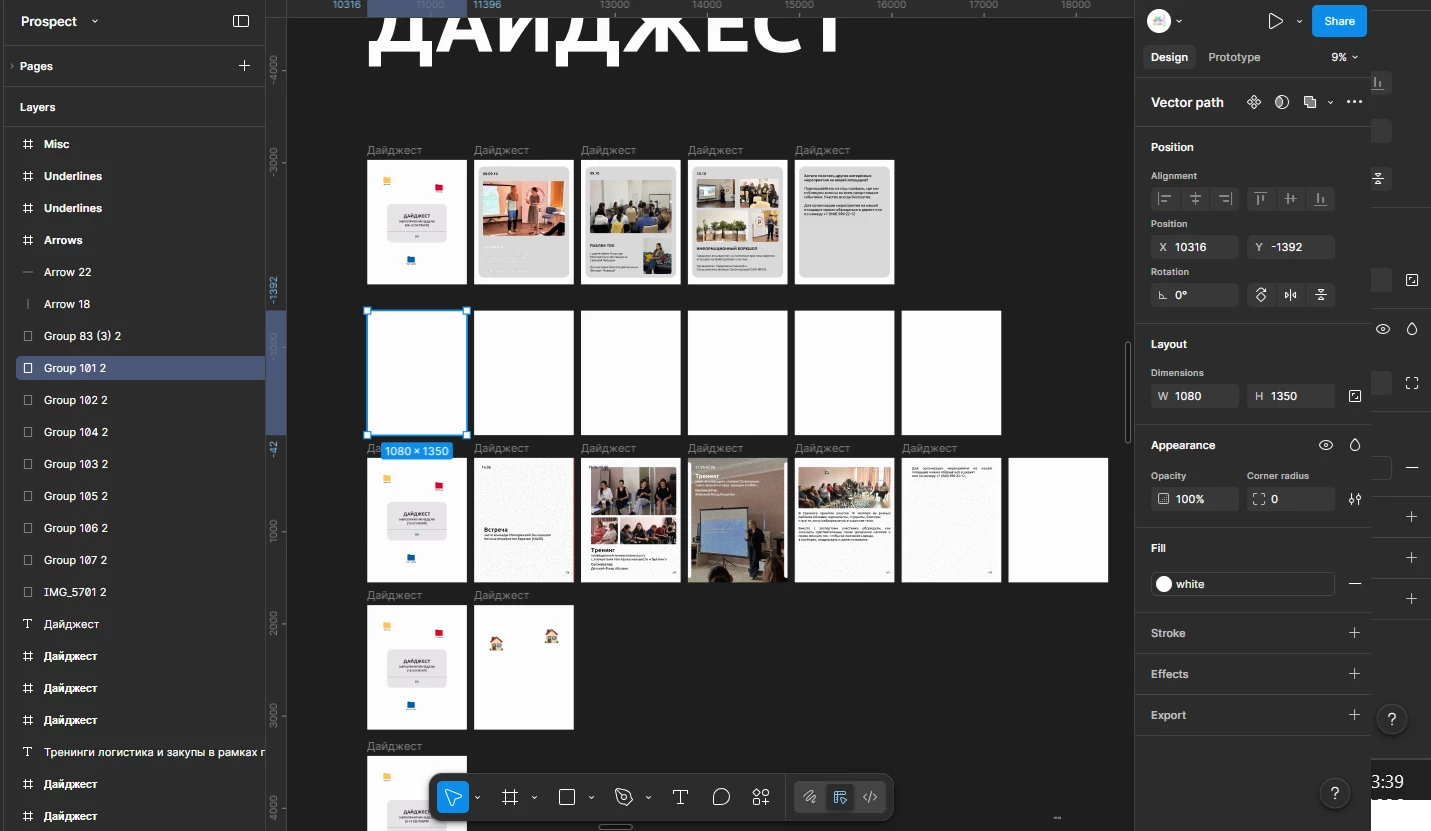This screenshot has width=1431, height=831.
Task: Add an Export setting with plus
Action: [1355, 715]
